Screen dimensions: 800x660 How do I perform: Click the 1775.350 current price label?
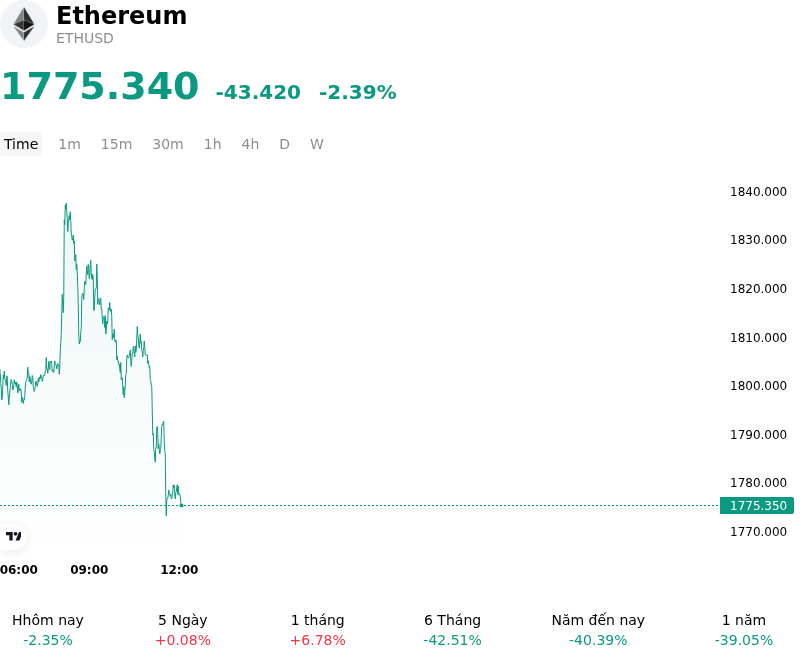coord(757,505)
